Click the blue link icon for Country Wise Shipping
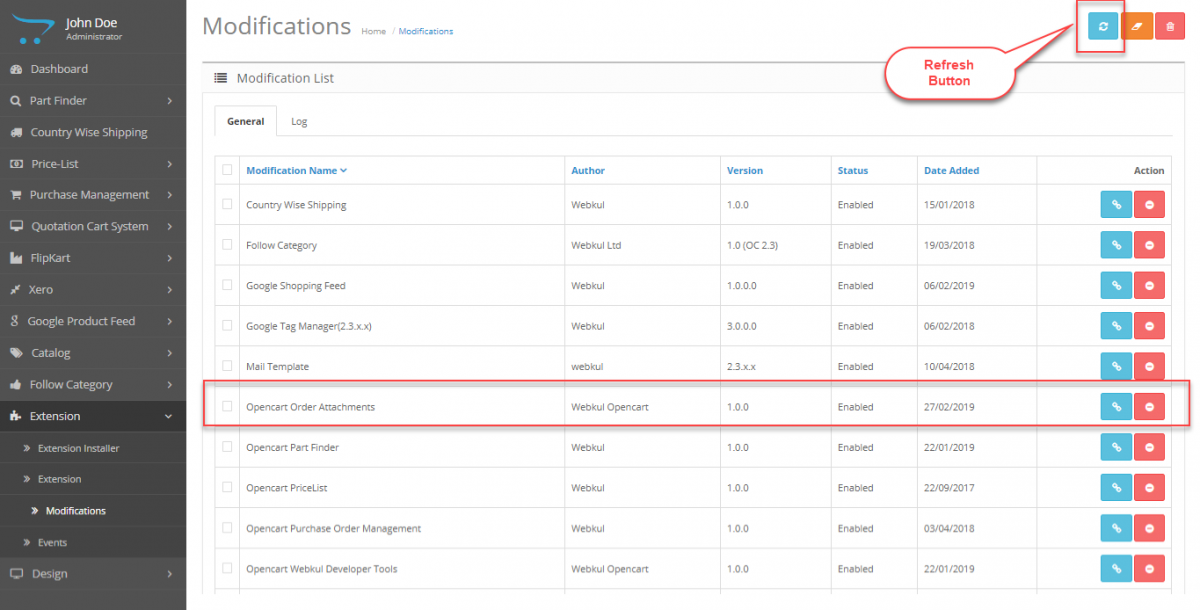 [x=1116, y=204]
